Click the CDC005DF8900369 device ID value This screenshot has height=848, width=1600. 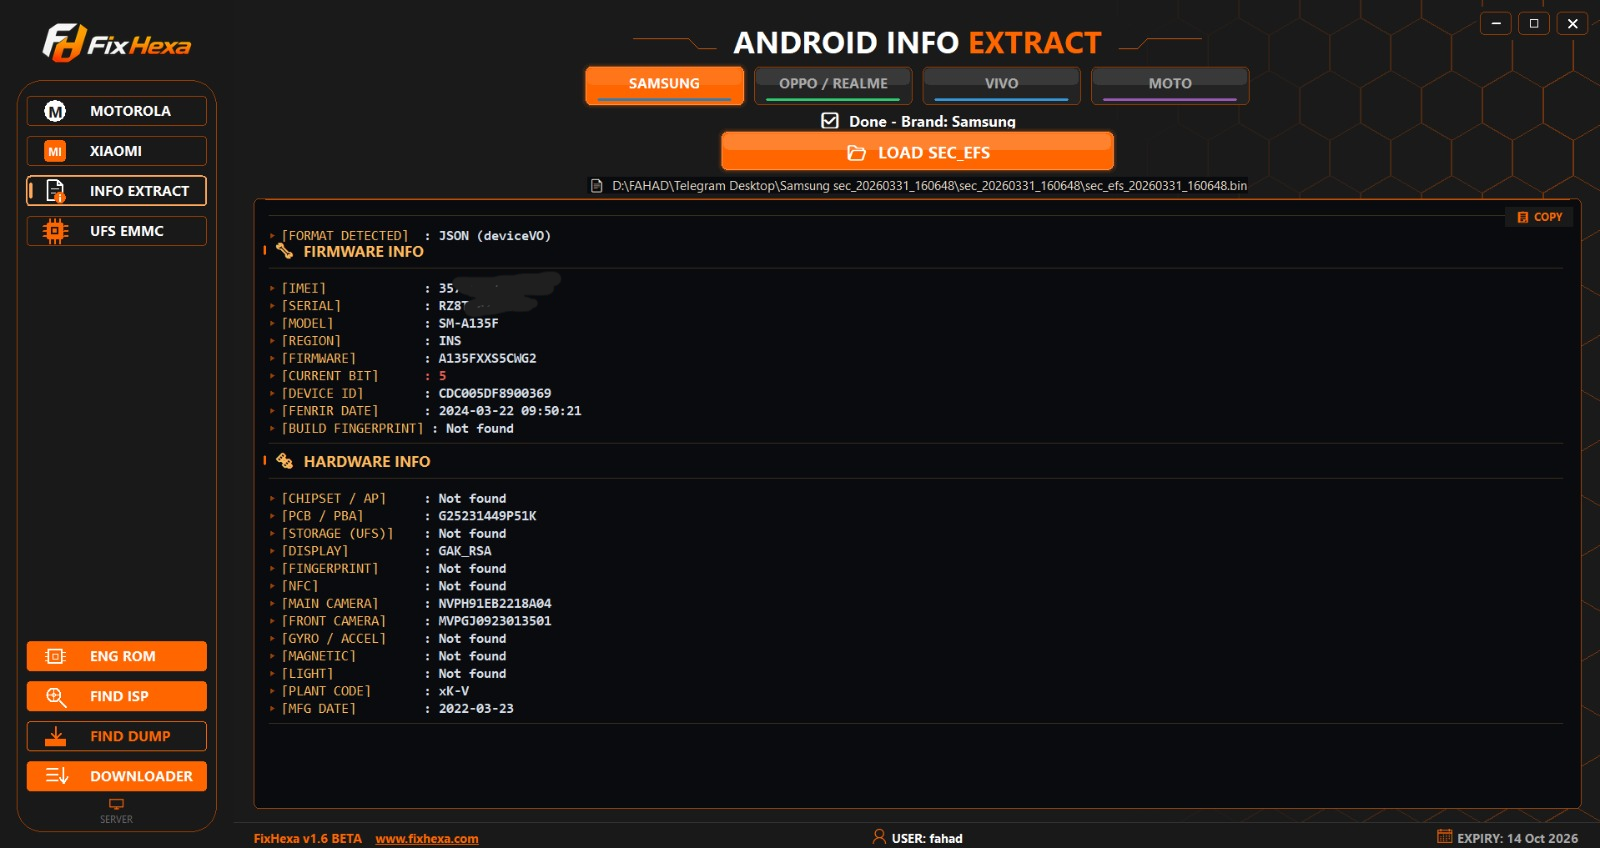[x=495, y=394]
